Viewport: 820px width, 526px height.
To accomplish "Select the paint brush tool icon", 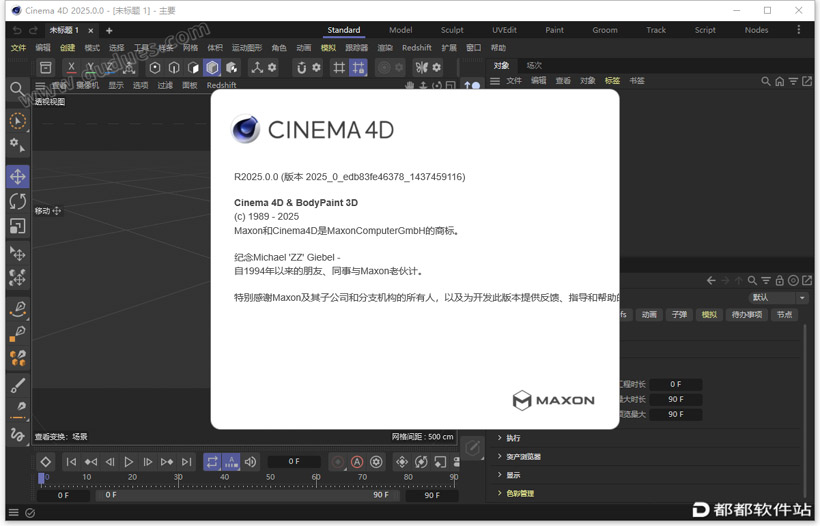I will [x=18, y=385].
